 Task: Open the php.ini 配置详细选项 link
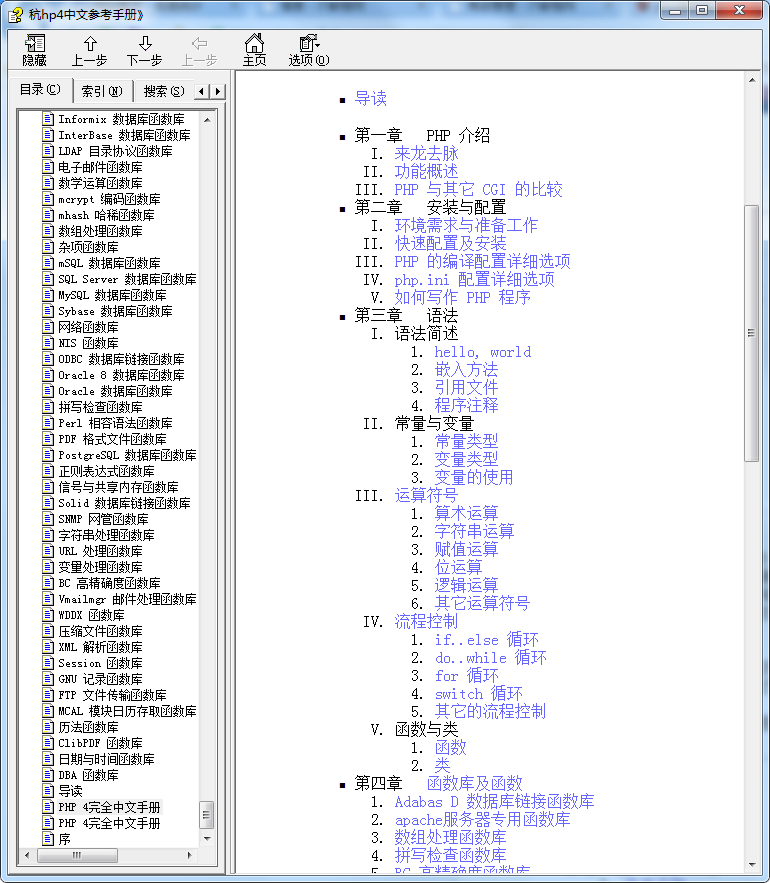(474, 280)
